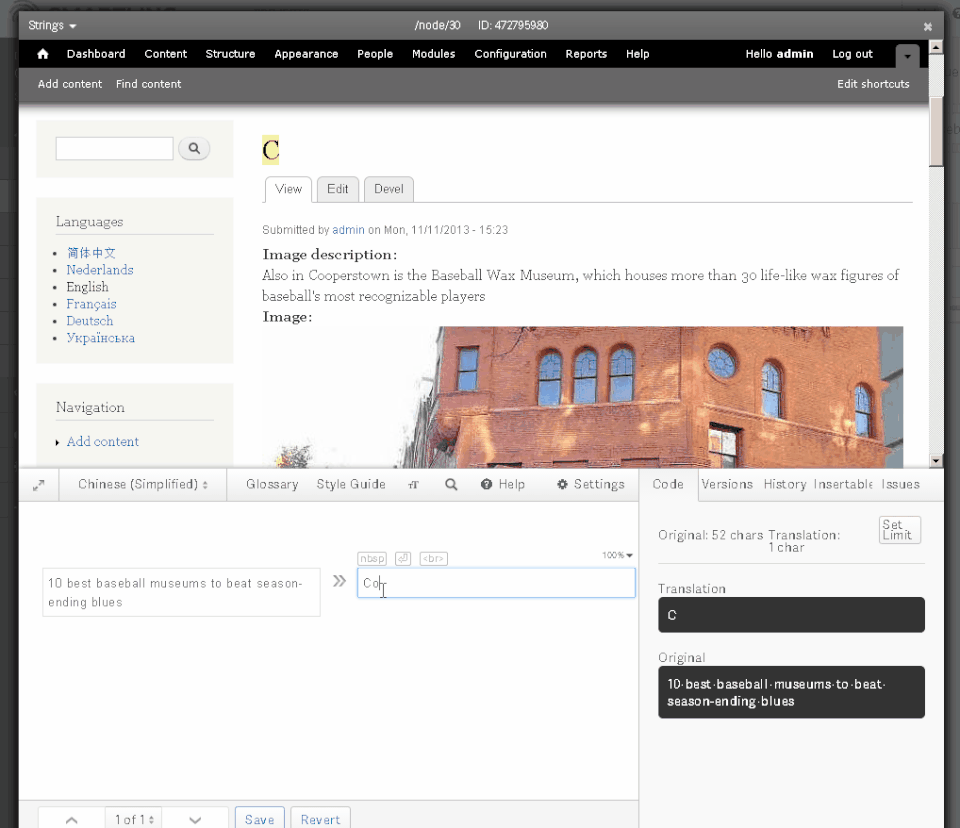This screenshot has height=828, width=960.
Task: Select the History tab
Action: pyautogui.click(x=785, y=484)
